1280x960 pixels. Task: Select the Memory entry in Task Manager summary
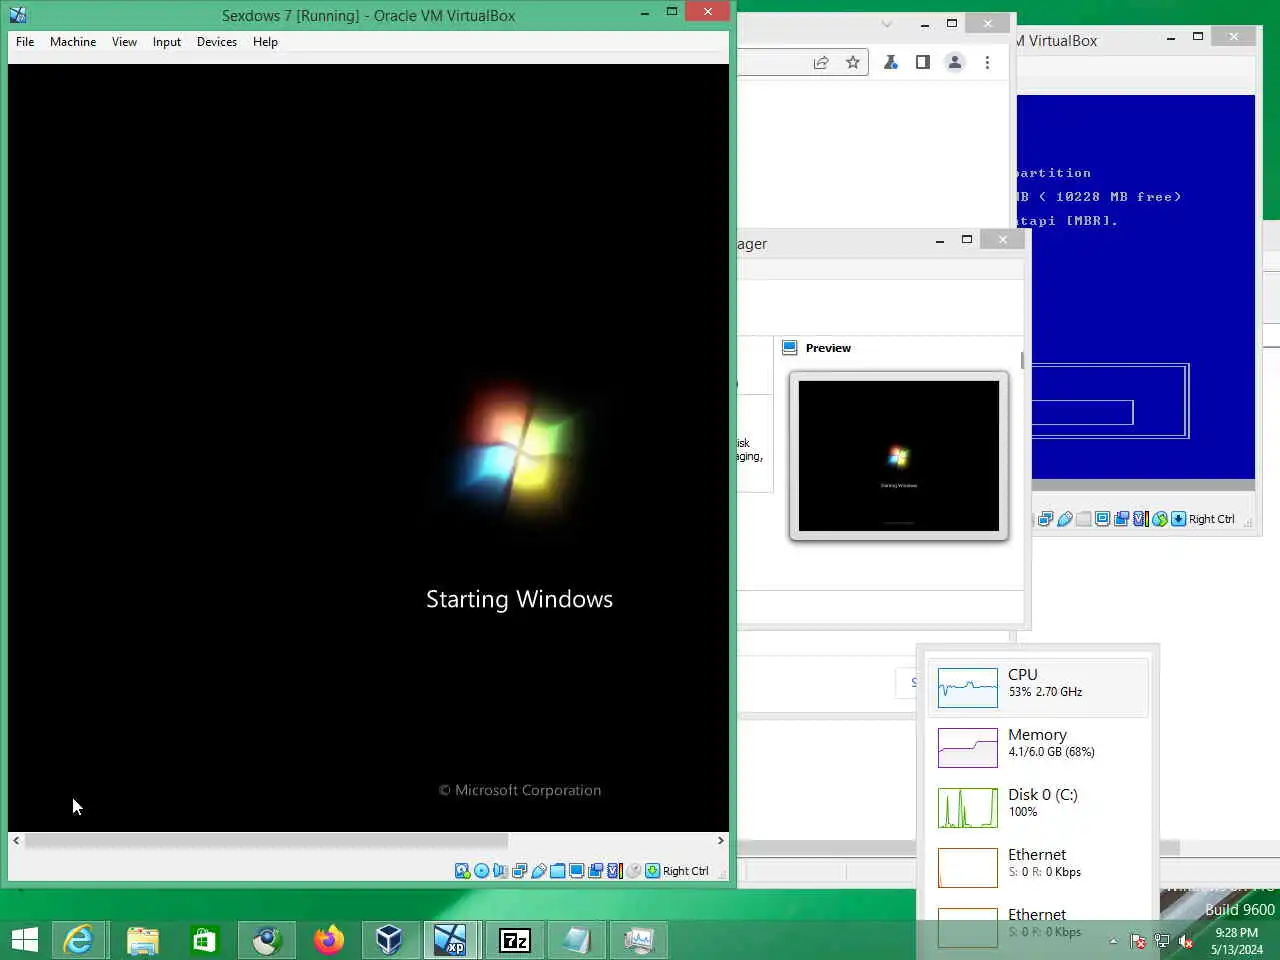1038,748
